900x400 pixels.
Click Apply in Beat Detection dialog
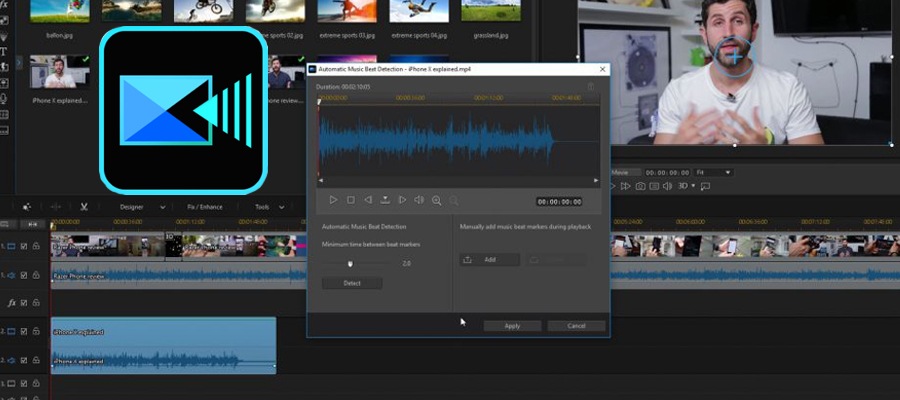click(x=512, y=326)
